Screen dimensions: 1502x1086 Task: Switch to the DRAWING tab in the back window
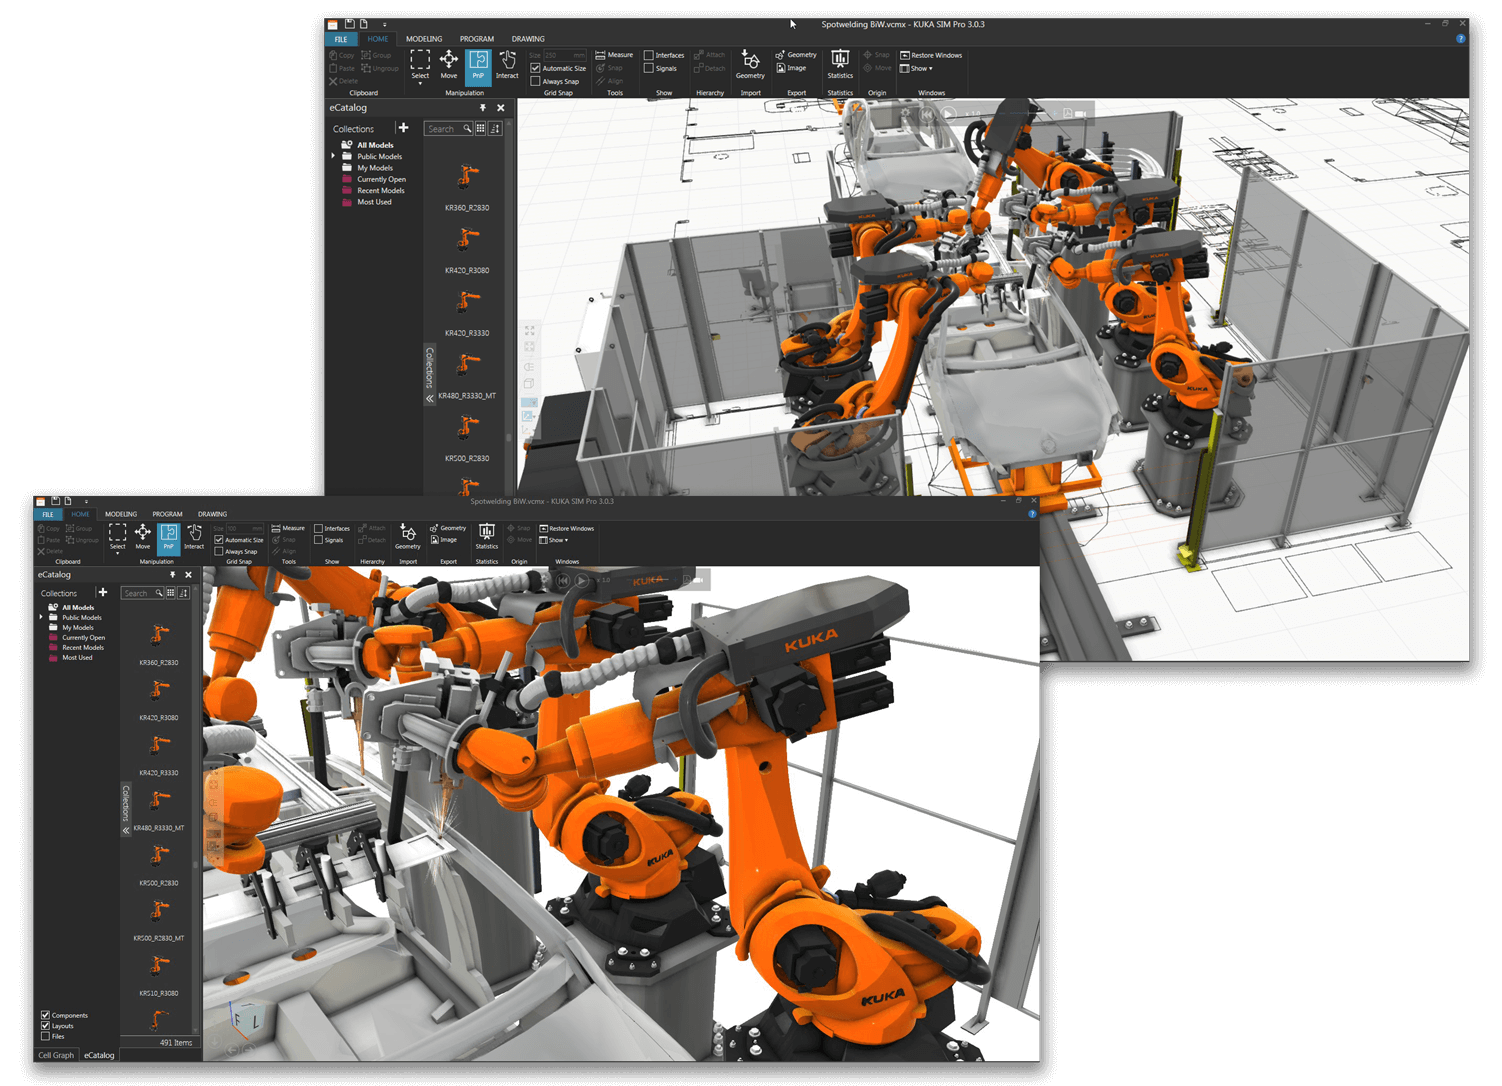[528, 39]
